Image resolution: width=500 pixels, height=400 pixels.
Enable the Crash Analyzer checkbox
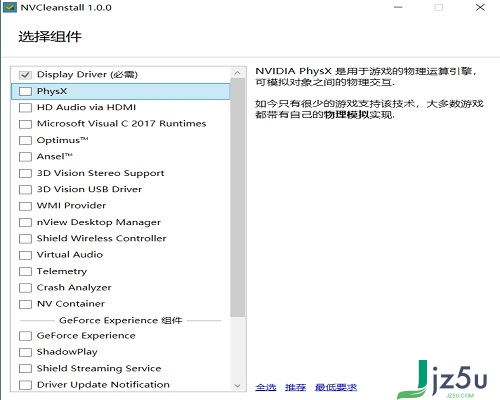pyautogui.click(x=25, y=288)
